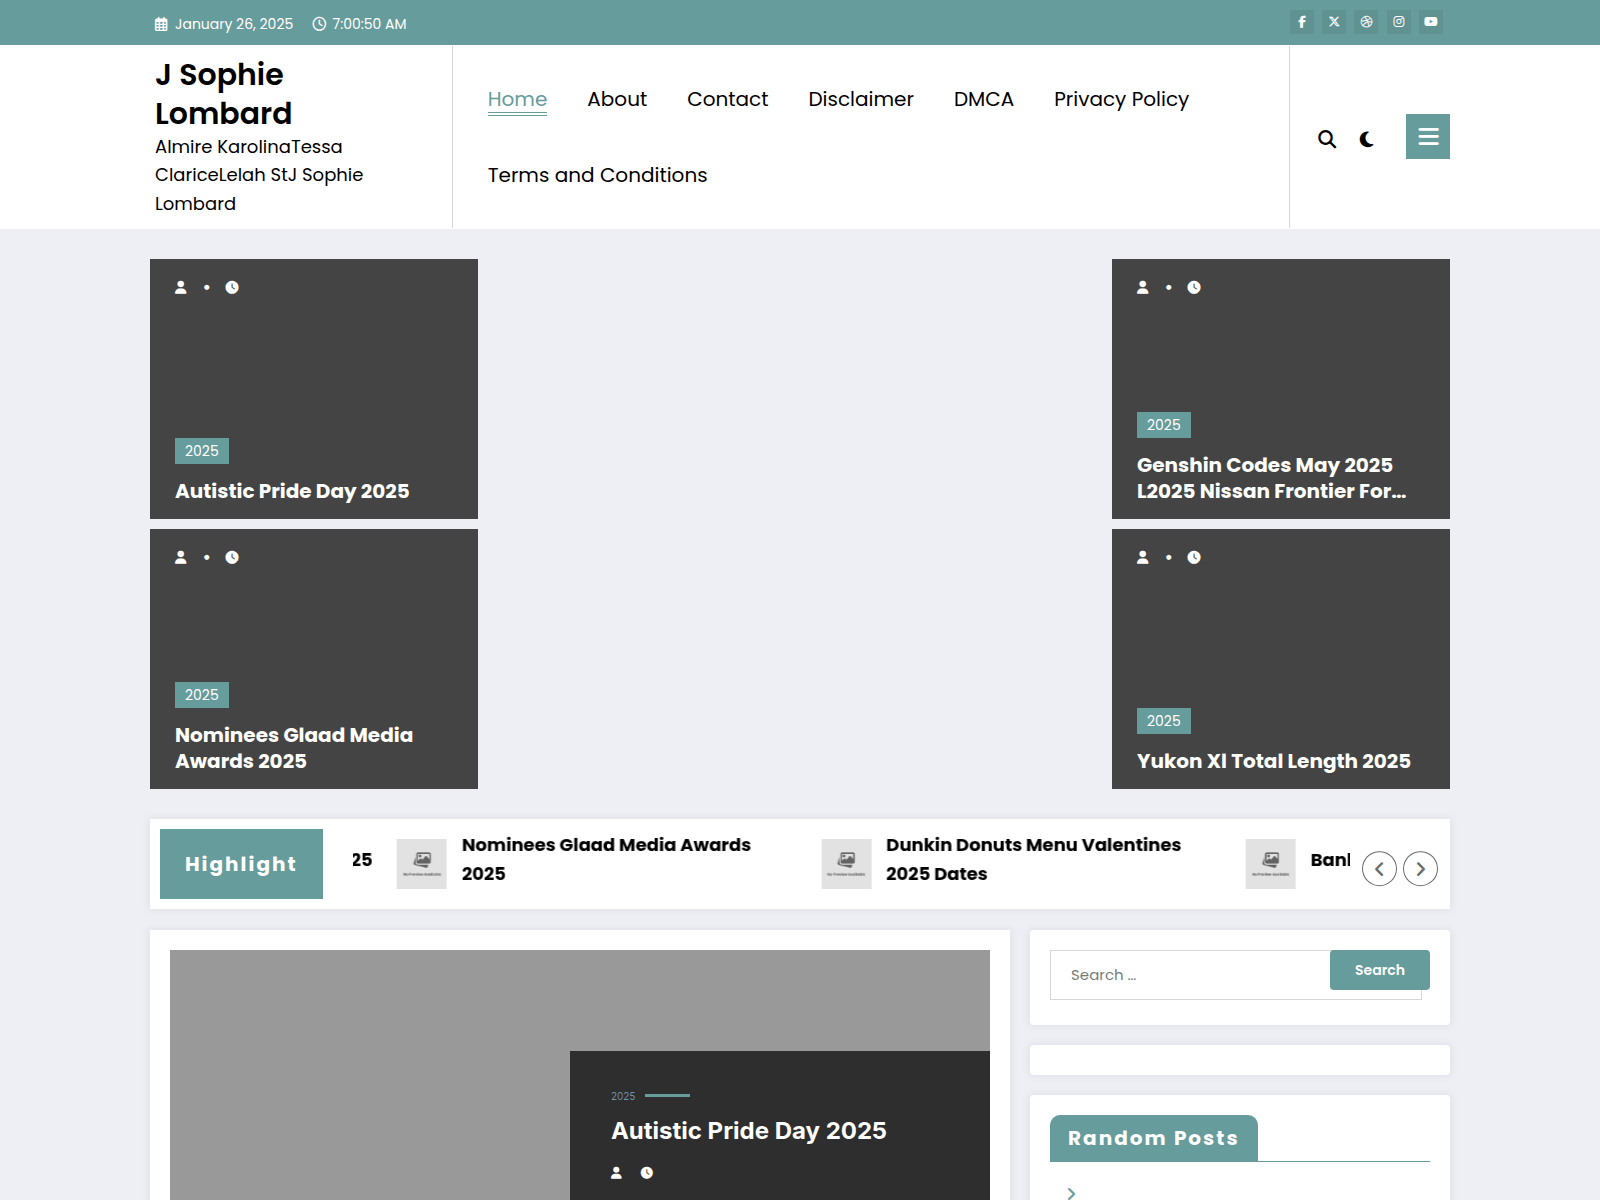Click 2025 tag on Autistic Pride Day card
This screenshot has height=1200, width=1600.
pos(202,451)
